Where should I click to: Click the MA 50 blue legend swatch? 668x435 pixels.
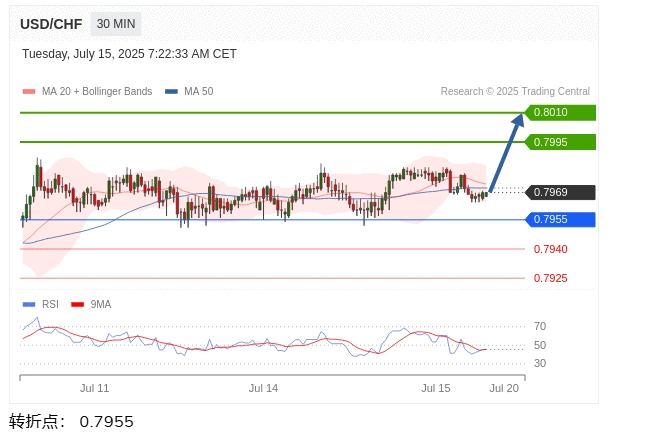point(171,91)
